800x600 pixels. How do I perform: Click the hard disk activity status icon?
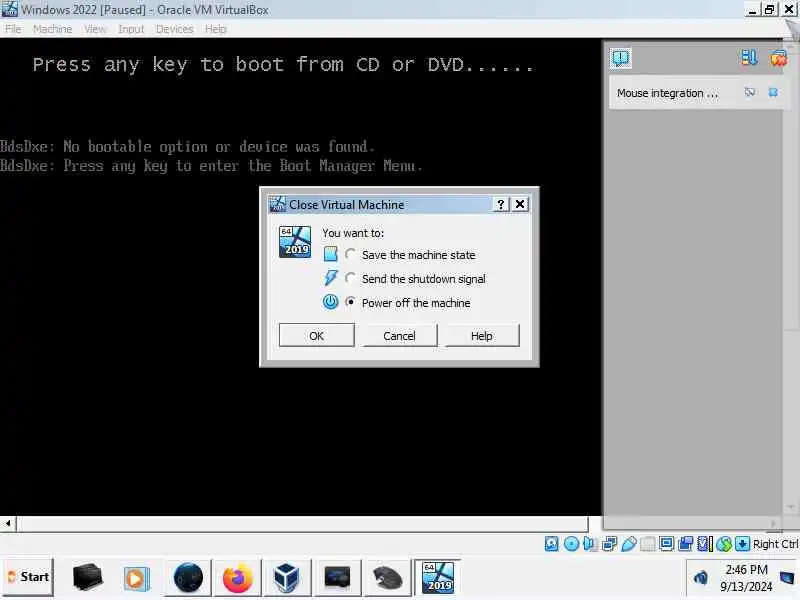coord(552,544)
